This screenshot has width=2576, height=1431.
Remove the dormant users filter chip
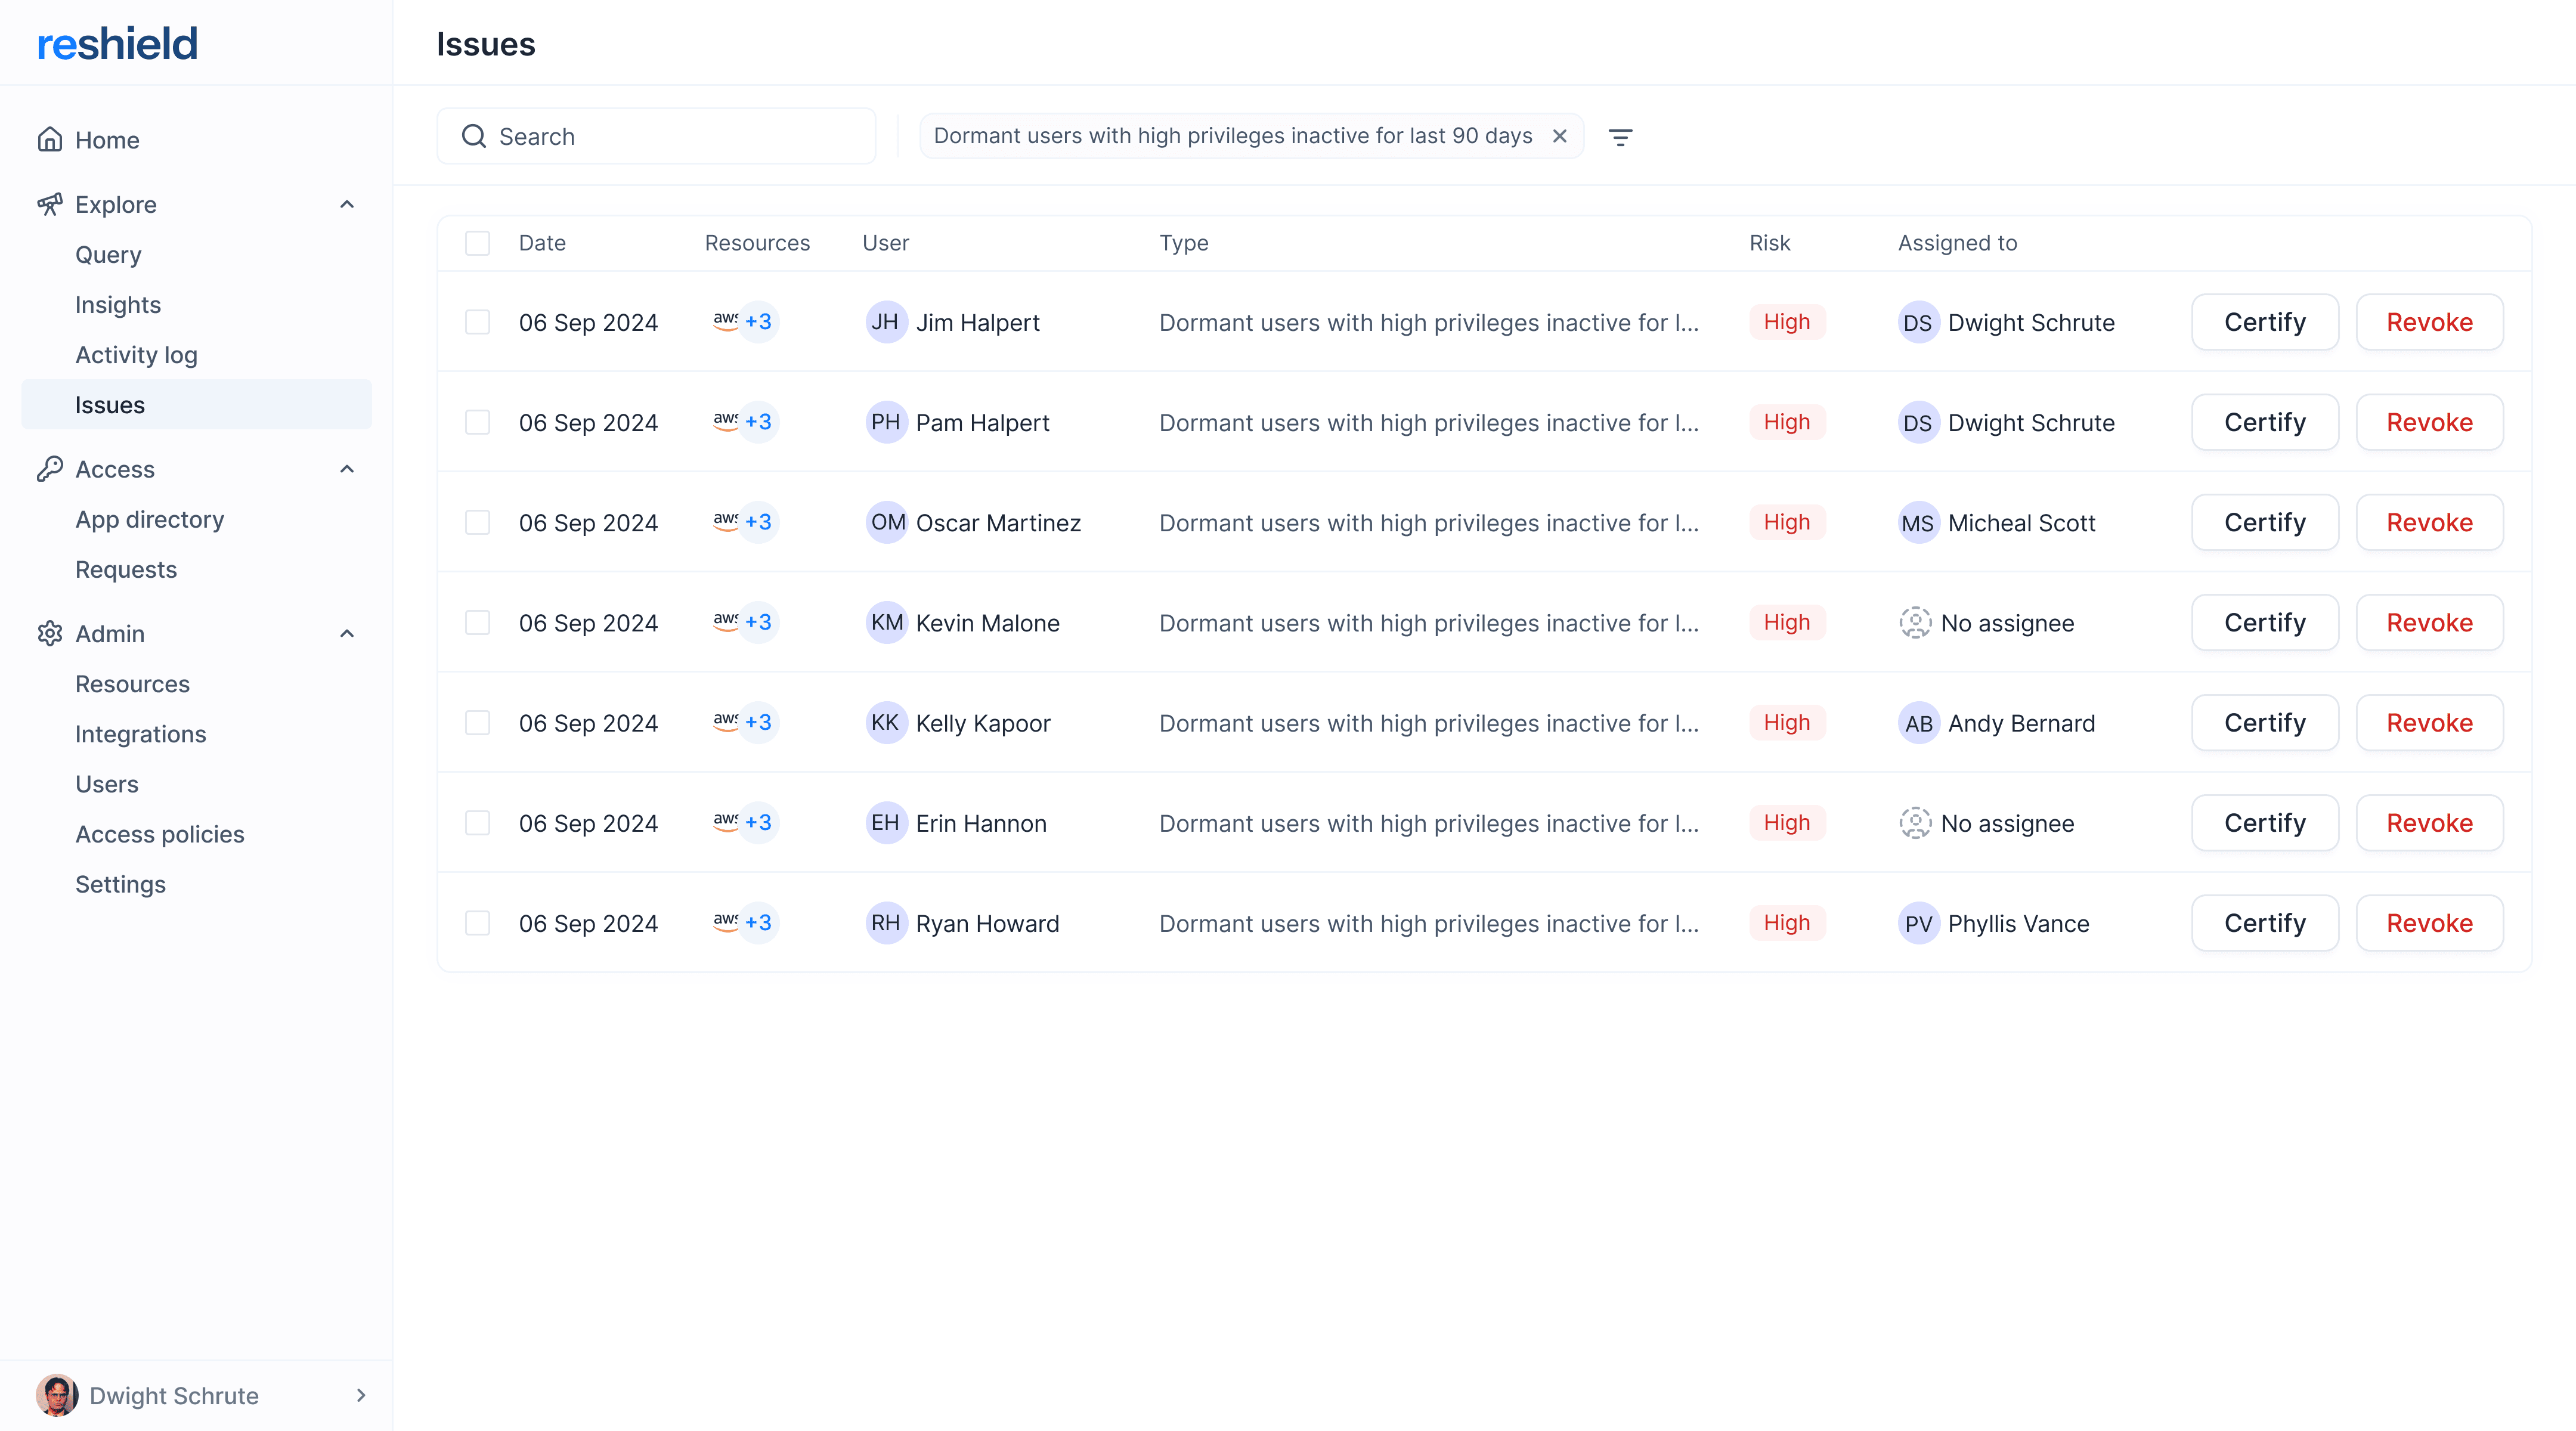[x=1559, y=136]
